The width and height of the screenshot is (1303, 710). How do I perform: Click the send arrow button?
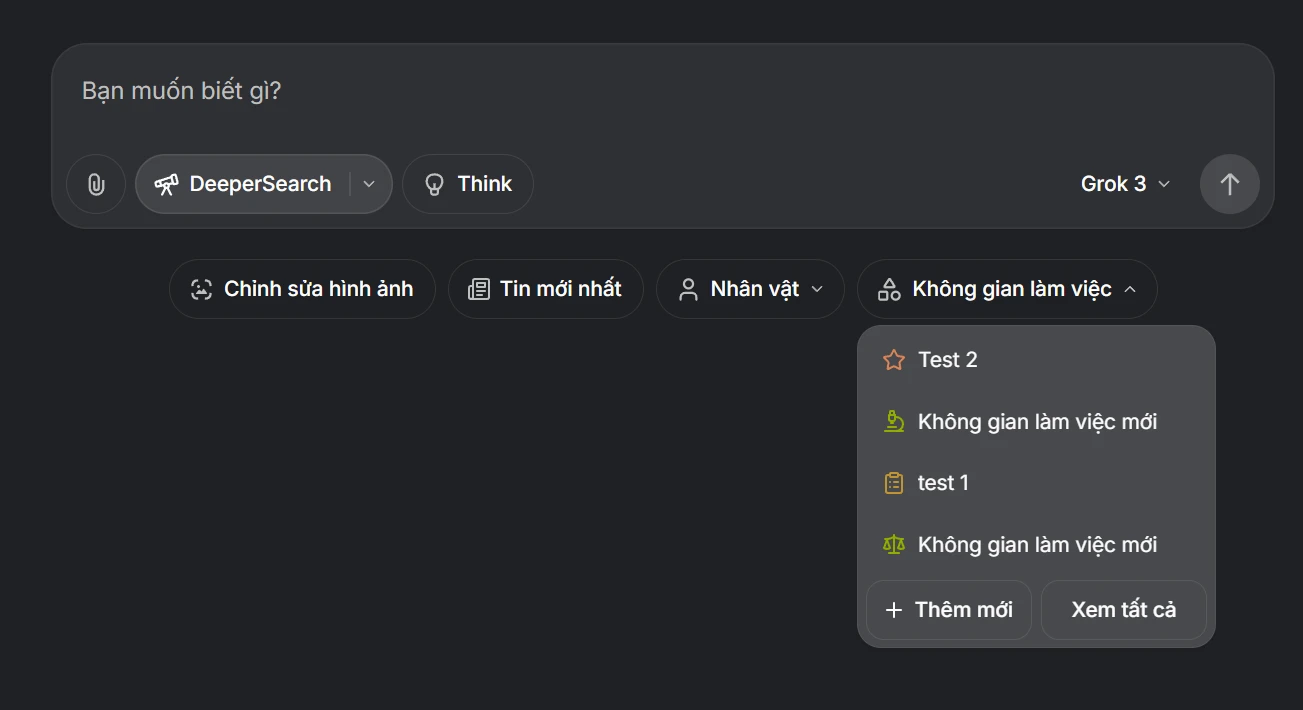pyautogui.click(x=1230, y=184)
